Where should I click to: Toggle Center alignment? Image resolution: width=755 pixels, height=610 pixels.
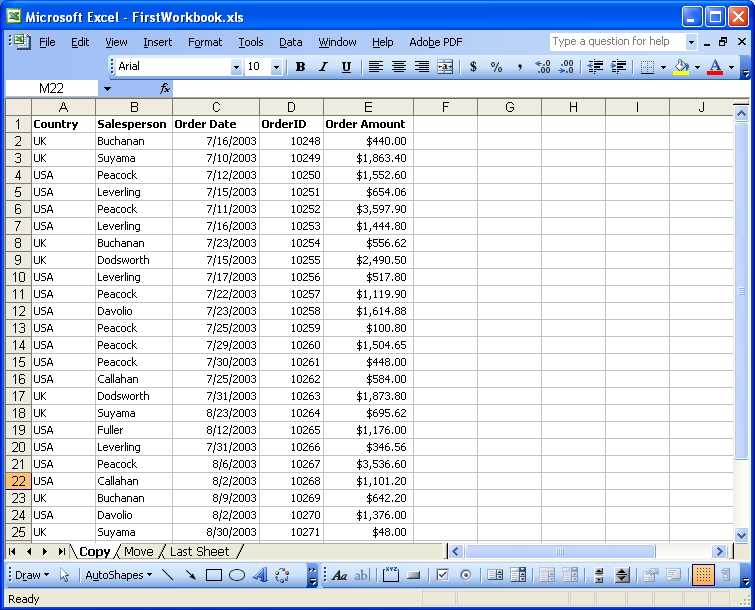pos(399,66)
